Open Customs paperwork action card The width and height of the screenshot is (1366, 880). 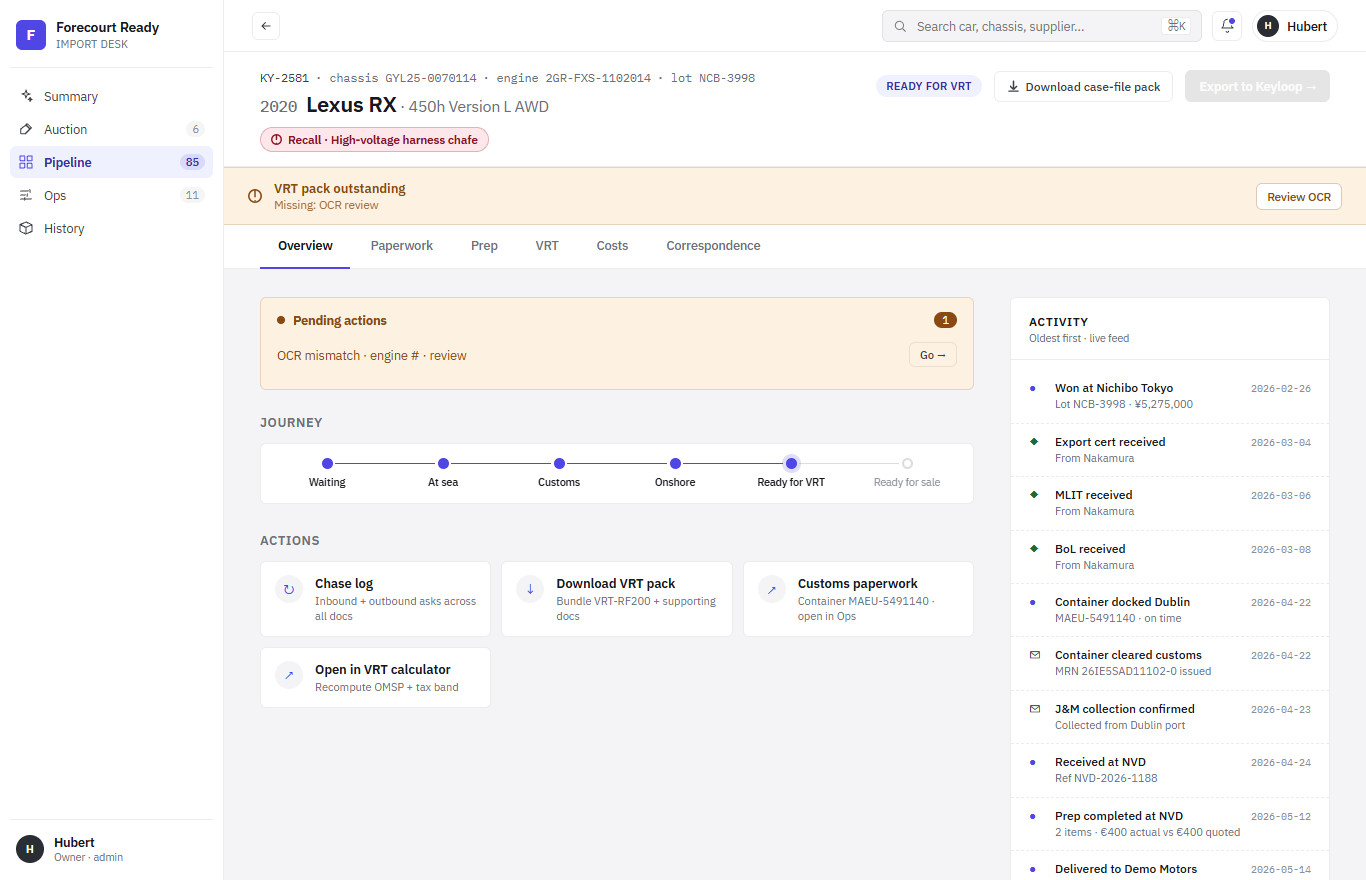tap(858, 599)
